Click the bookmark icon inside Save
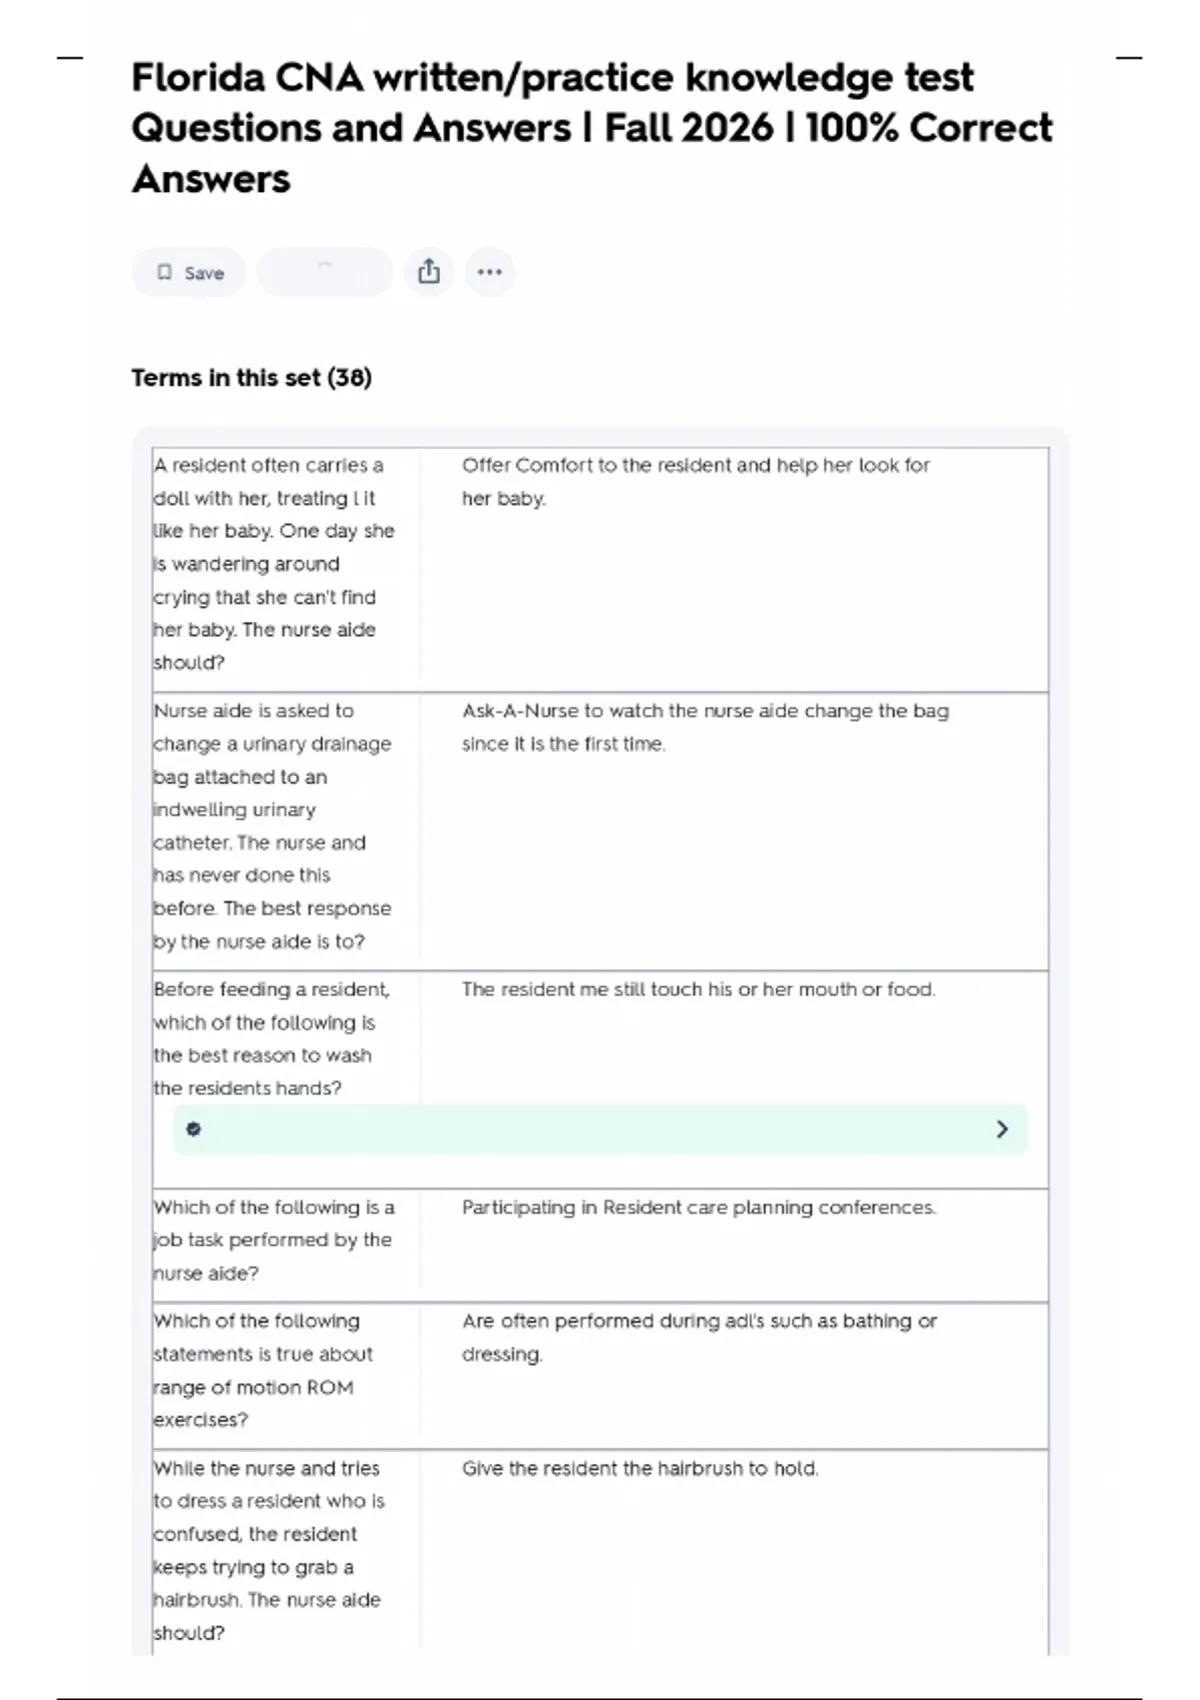Image resolution: width=1200 pixels, height=1700 pixels. [165, 273]
